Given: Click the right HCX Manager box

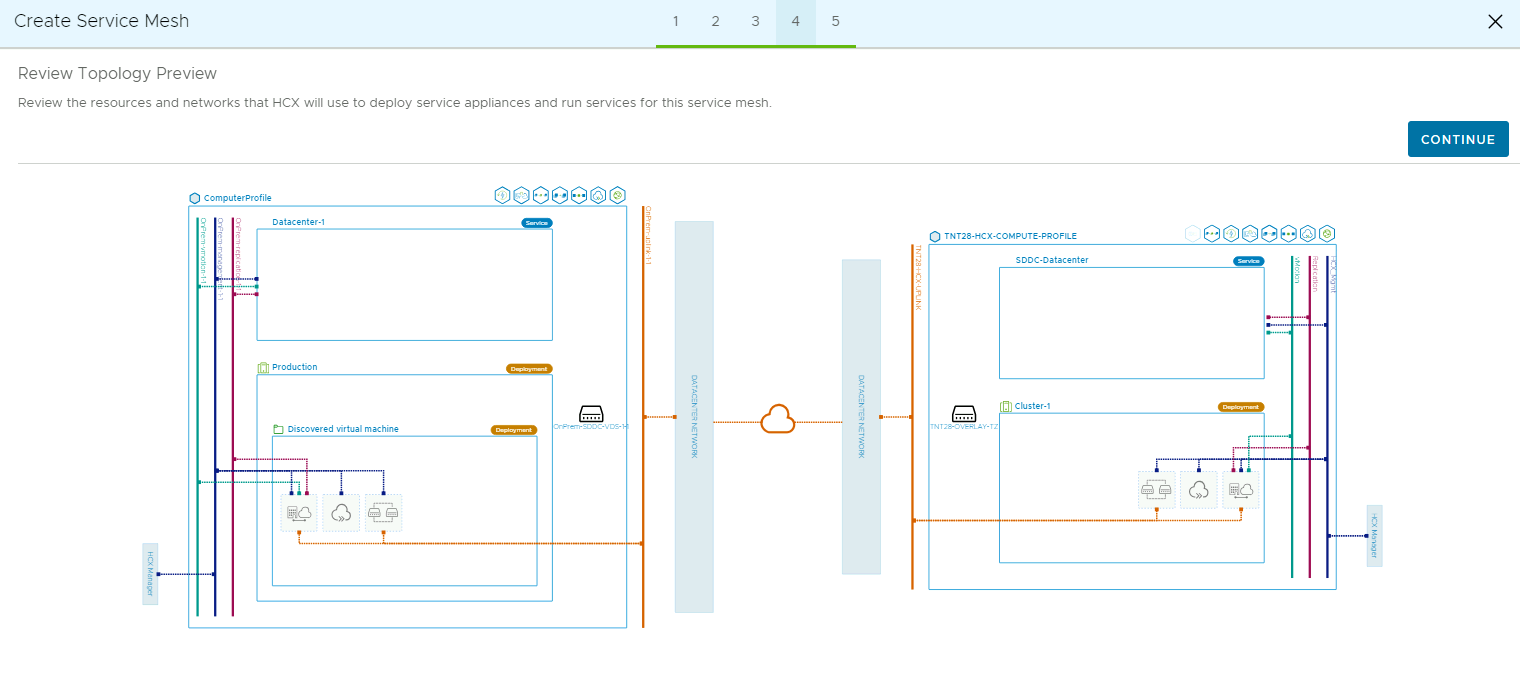Looking at the screenshot, I should click(x=1375, y=536).
